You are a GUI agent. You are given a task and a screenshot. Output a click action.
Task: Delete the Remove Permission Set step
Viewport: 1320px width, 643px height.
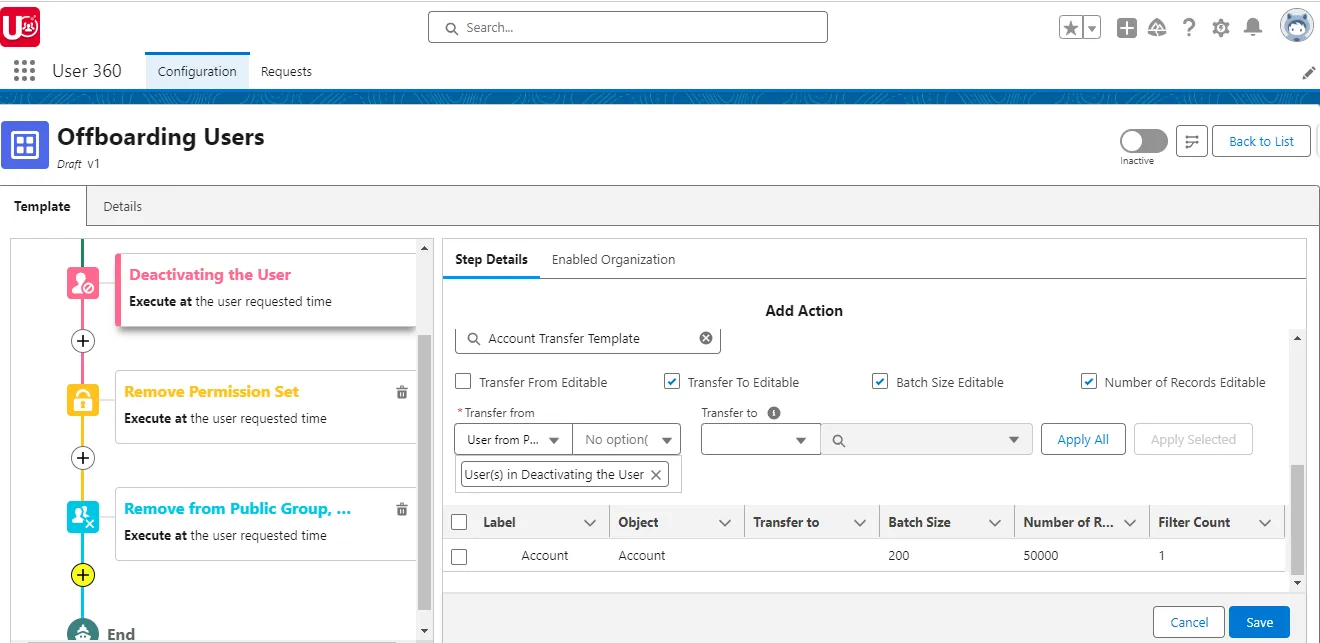(401, 392)
